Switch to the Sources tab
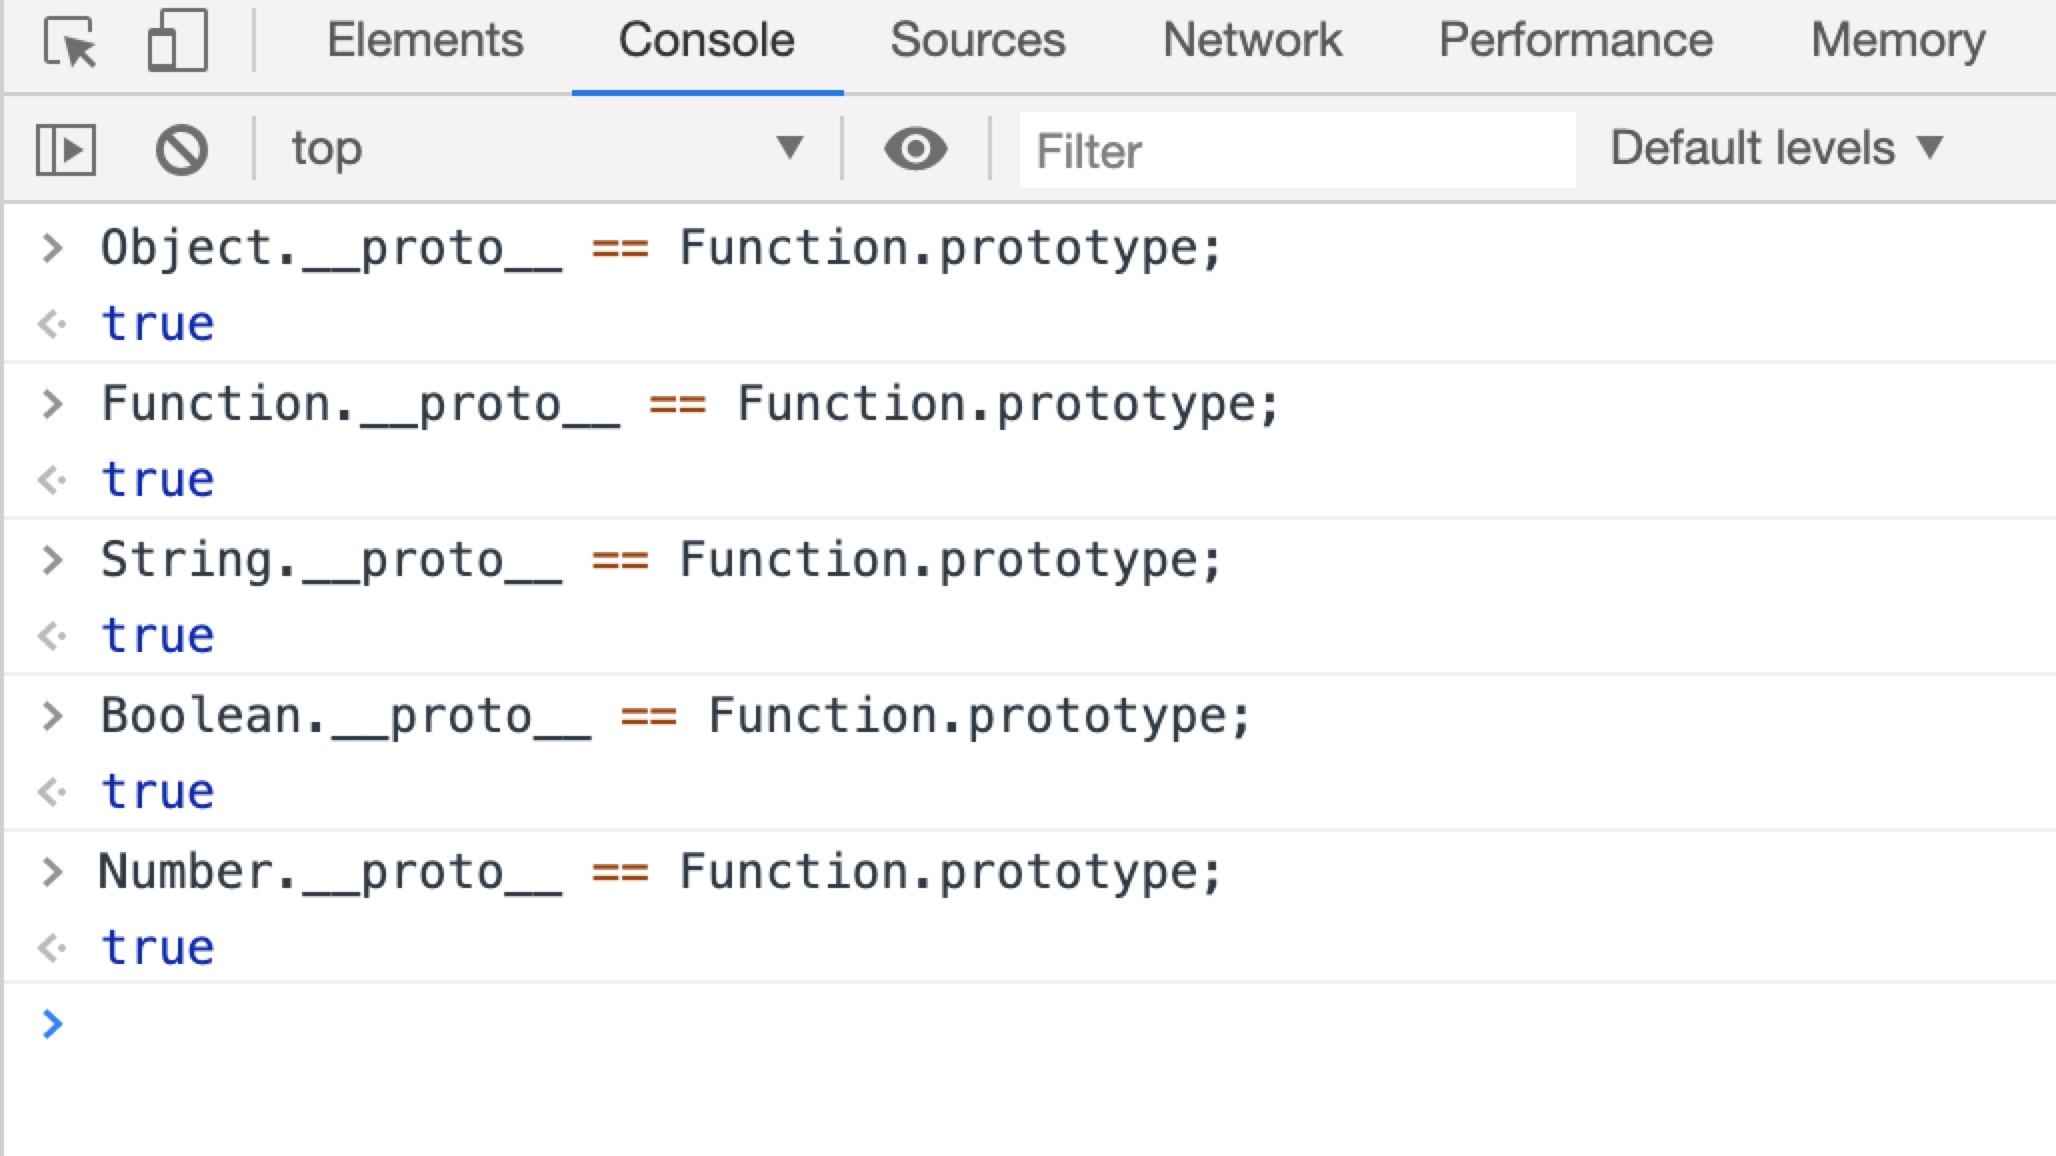Image resolution: width=2056 pixels, height=1156 pixels. tap(977, 41)
